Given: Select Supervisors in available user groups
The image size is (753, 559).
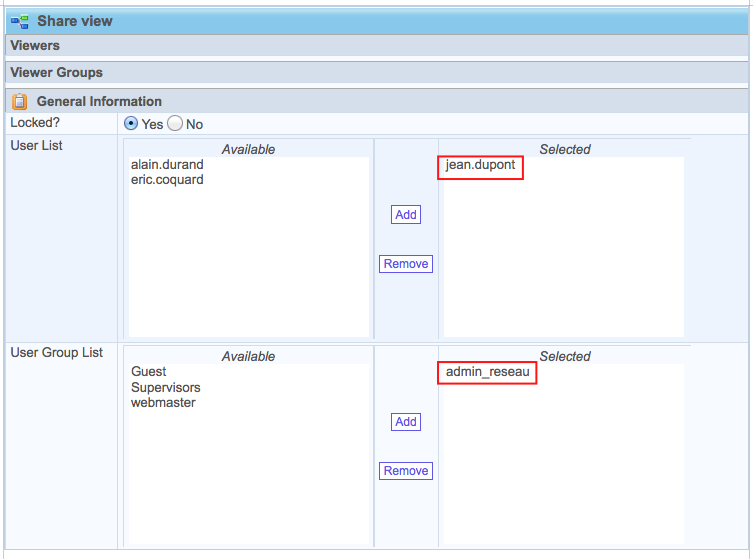Looking at the screenshot, I should (x=165, y=387).
